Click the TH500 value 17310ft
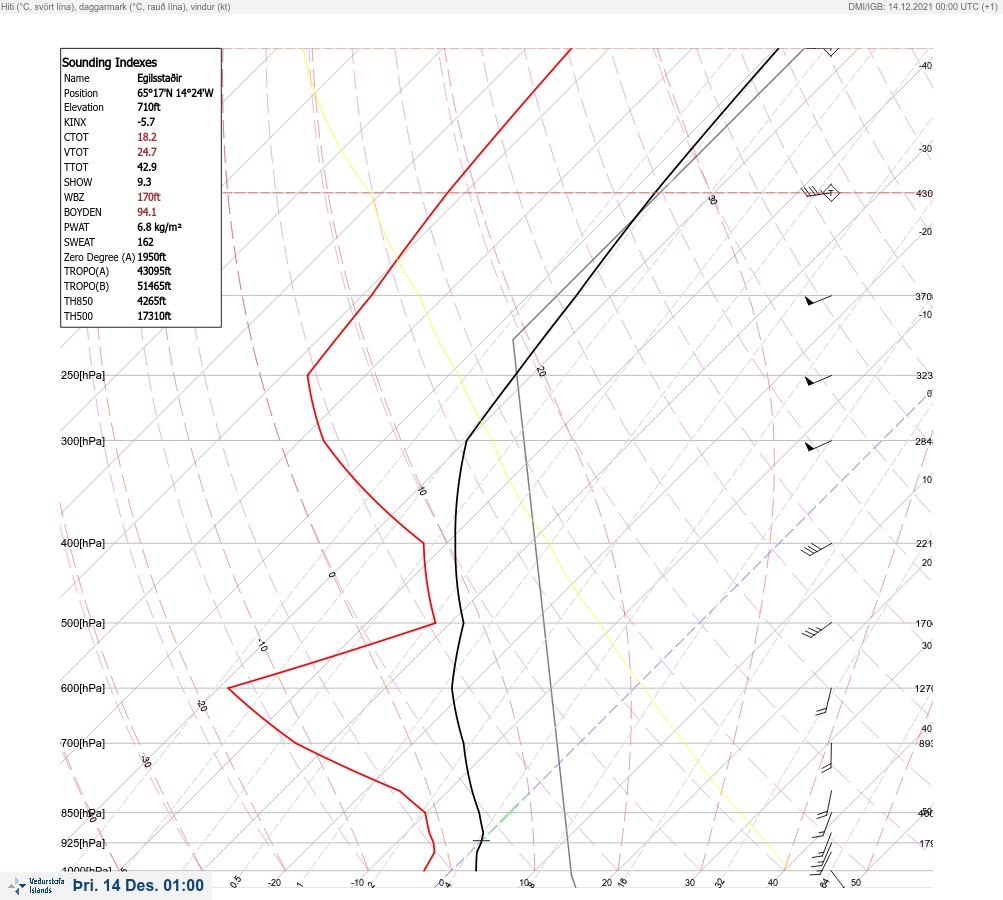 (154, 316)
